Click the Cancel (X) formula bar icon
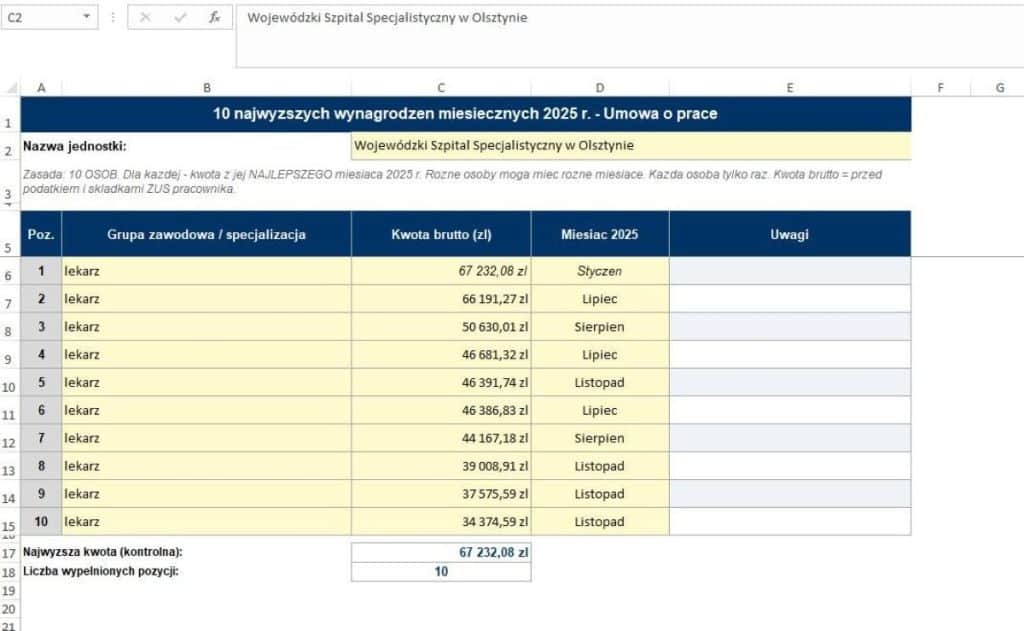 tap(145, 18)
